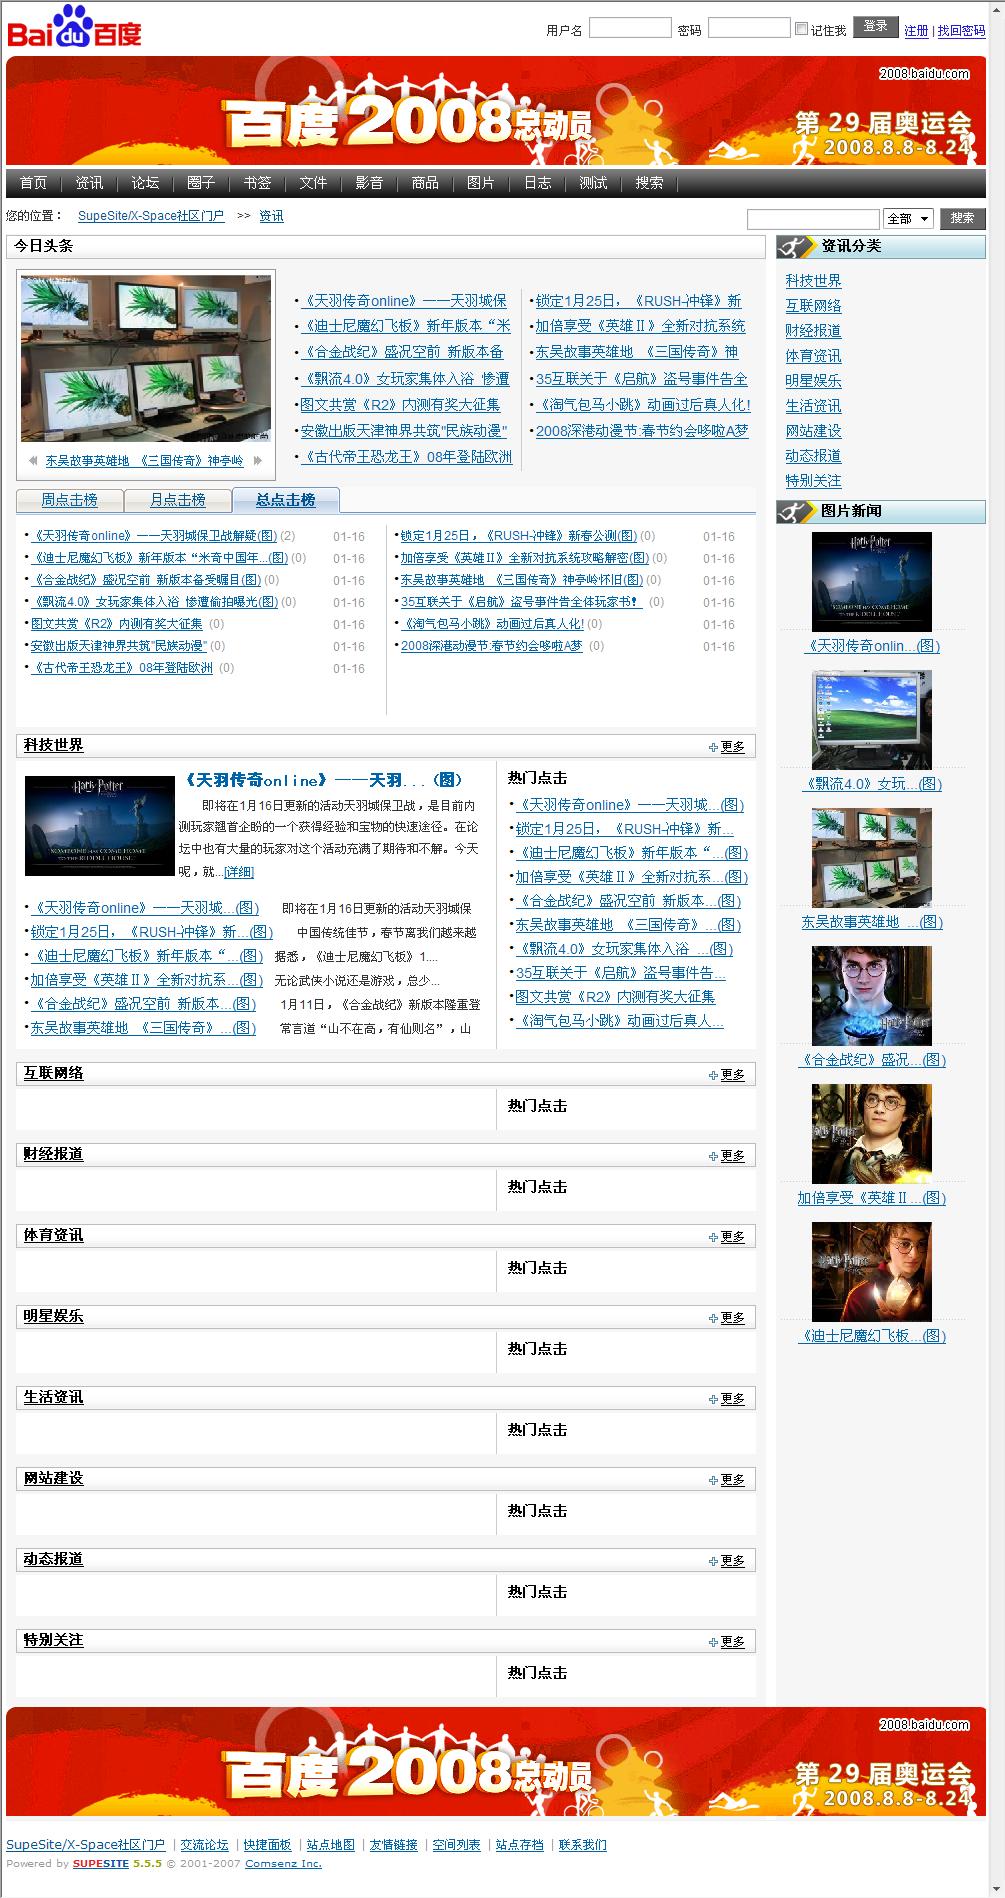The width and height of the screenshot is (1005, 1898).
Task: Open 体育资讯 in the category sidebar
Action: 813,356
